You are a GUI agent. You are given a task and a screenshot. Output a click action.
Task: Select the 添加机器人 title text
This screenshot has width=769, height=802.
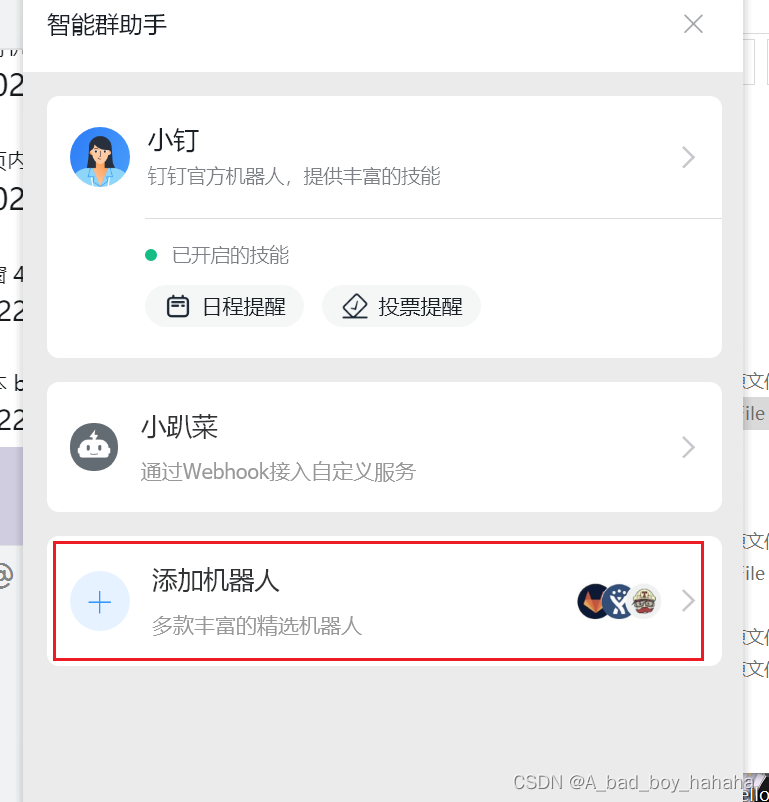[x=215, y=580]
